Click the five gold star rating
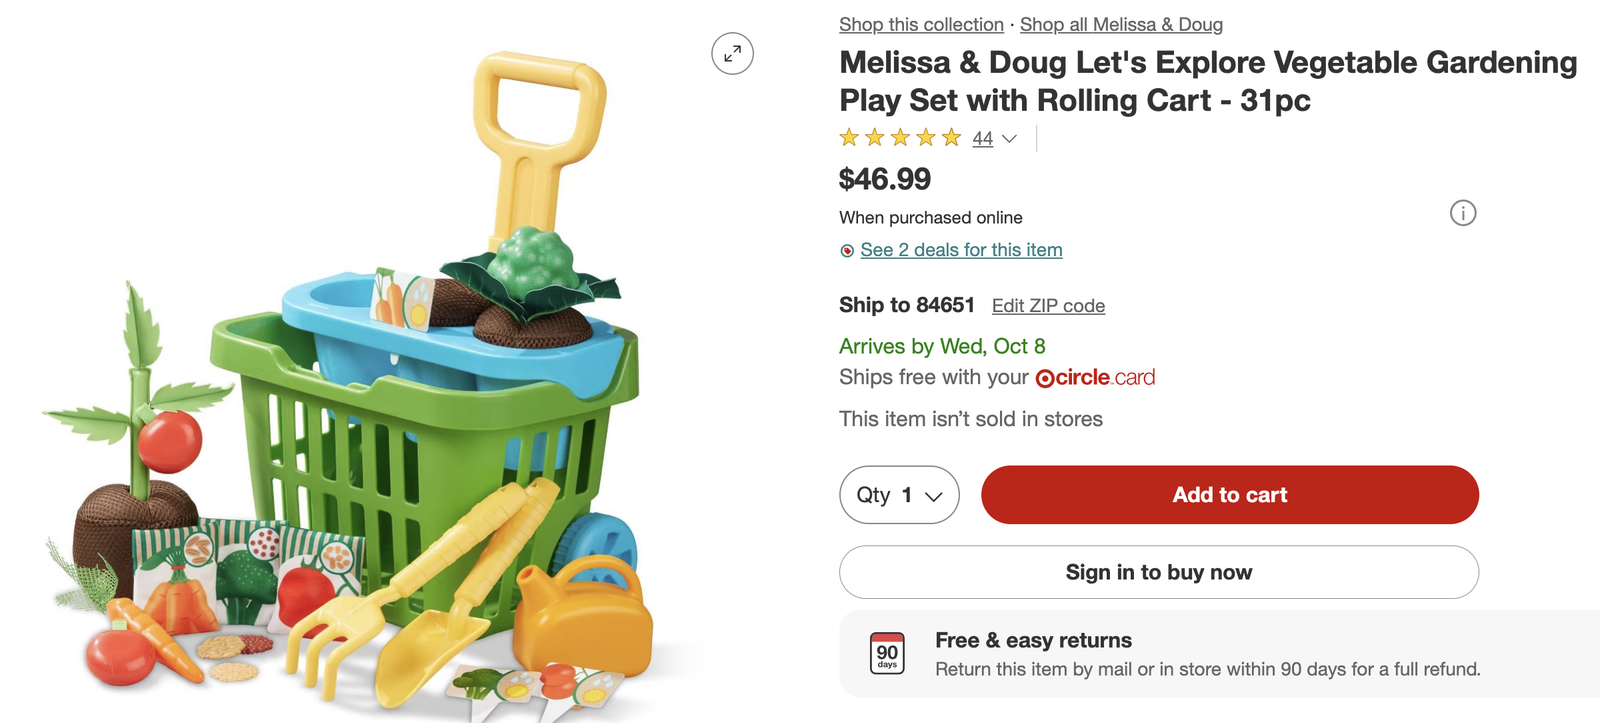This screenshot has height=723, width=1600. [x=899, y=138]
